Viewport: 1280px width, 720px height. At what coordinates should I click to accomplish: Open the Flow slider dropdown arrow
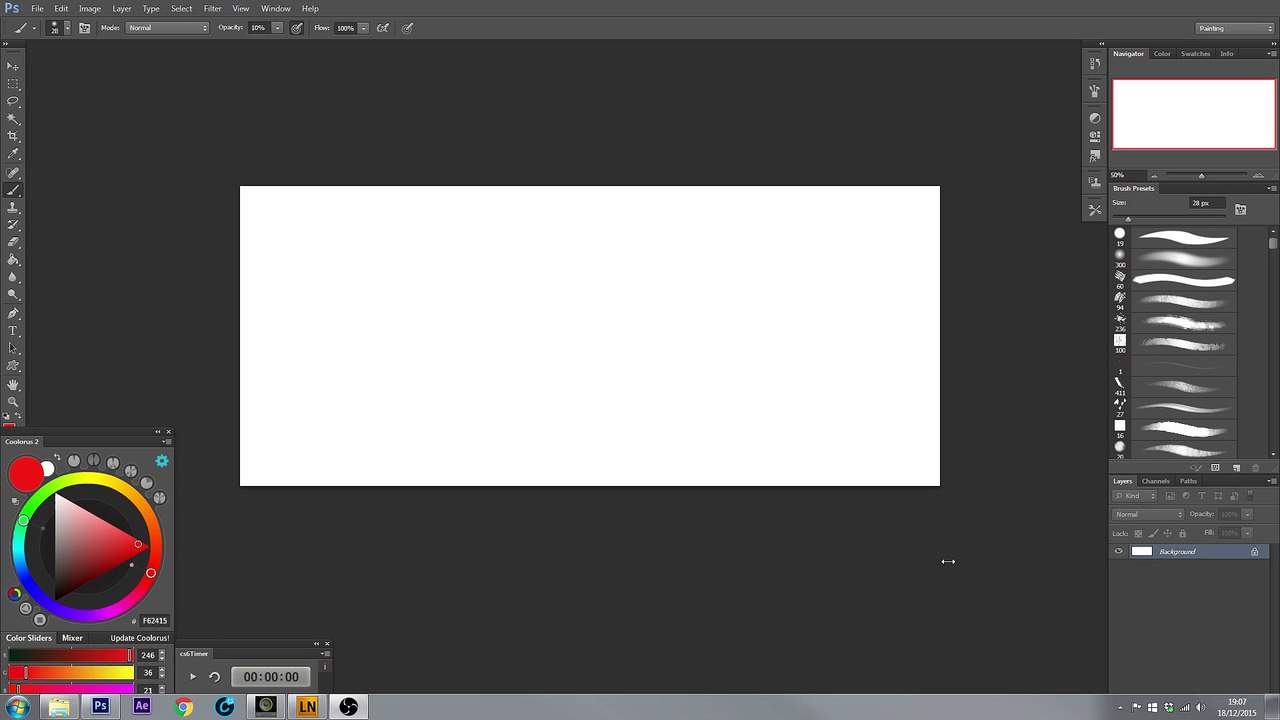363,28
